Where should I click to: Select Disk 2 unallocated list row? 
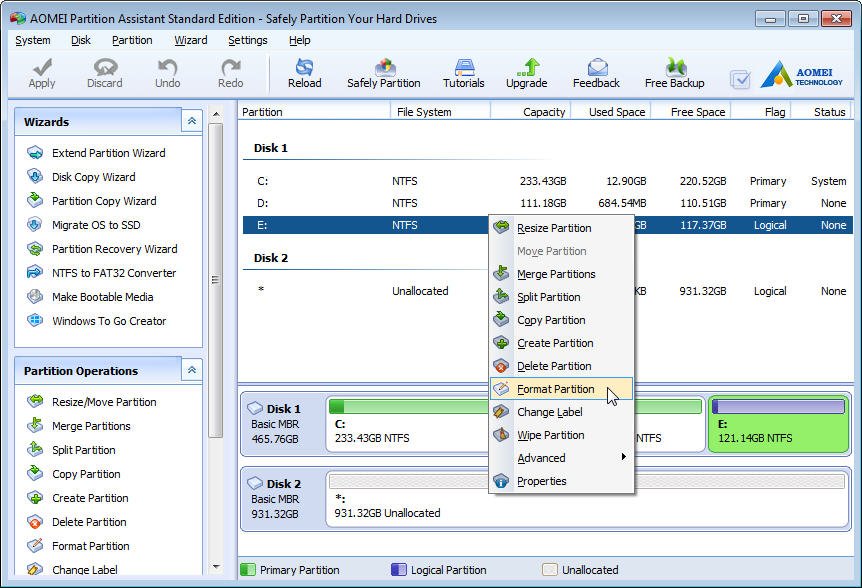coord(548,291)
